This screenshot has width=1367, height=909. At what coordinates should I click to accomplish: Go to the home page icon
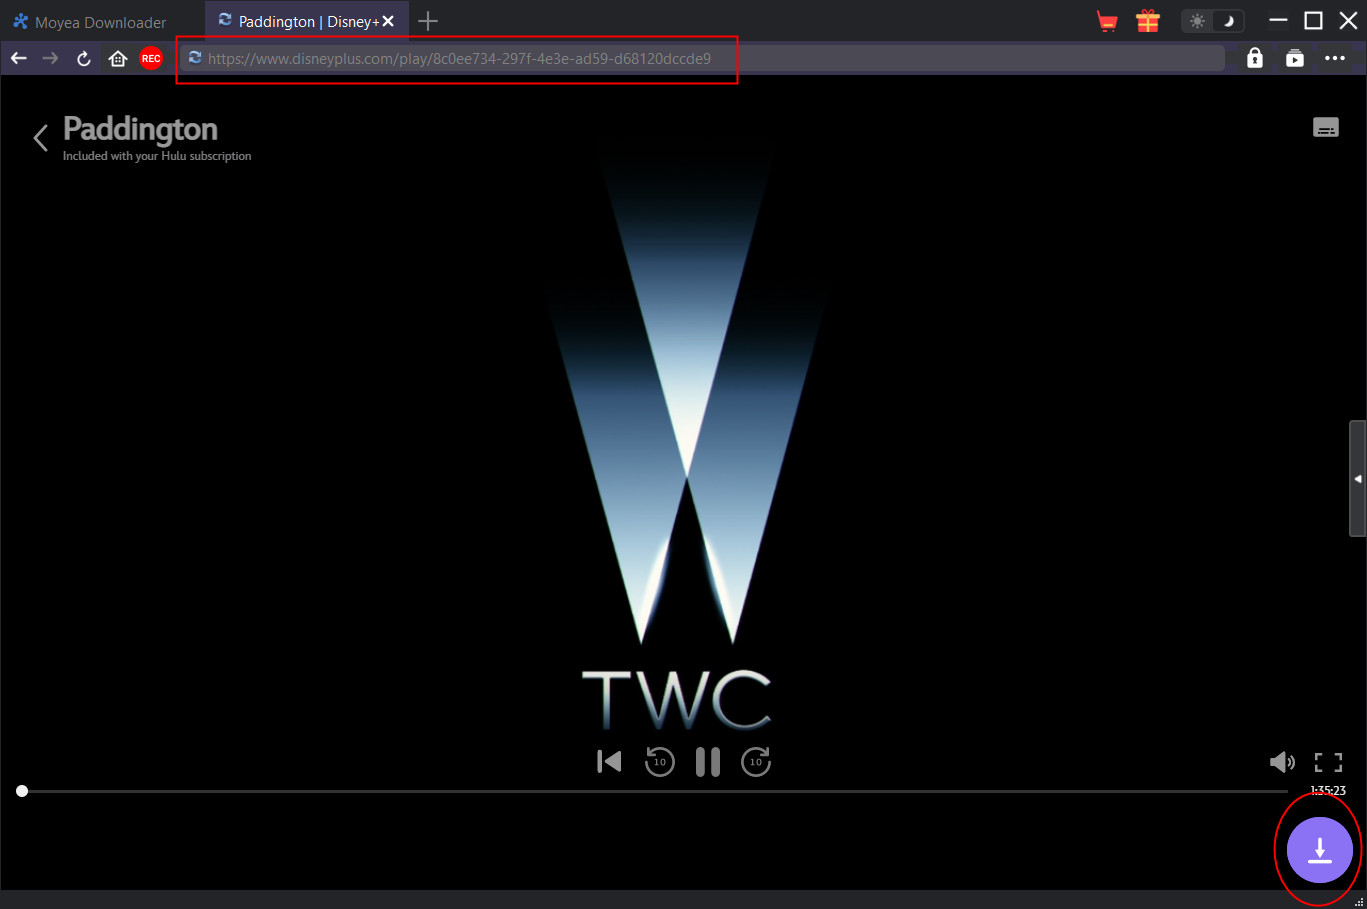(x=118, y=59)
